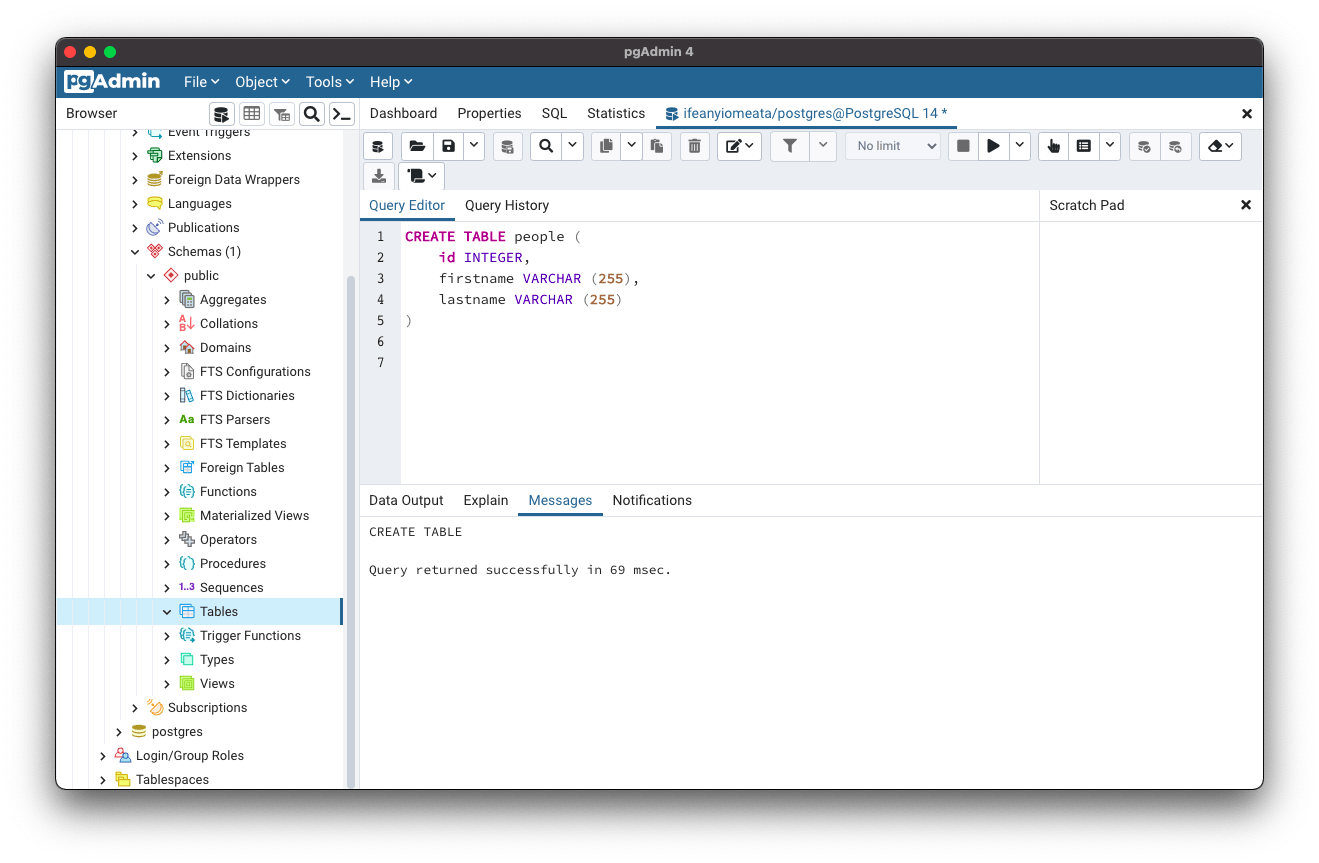The image size is (1319, 863).
Task: Click the Explain hand pointer icon
Action: [x=1053, y=146]
